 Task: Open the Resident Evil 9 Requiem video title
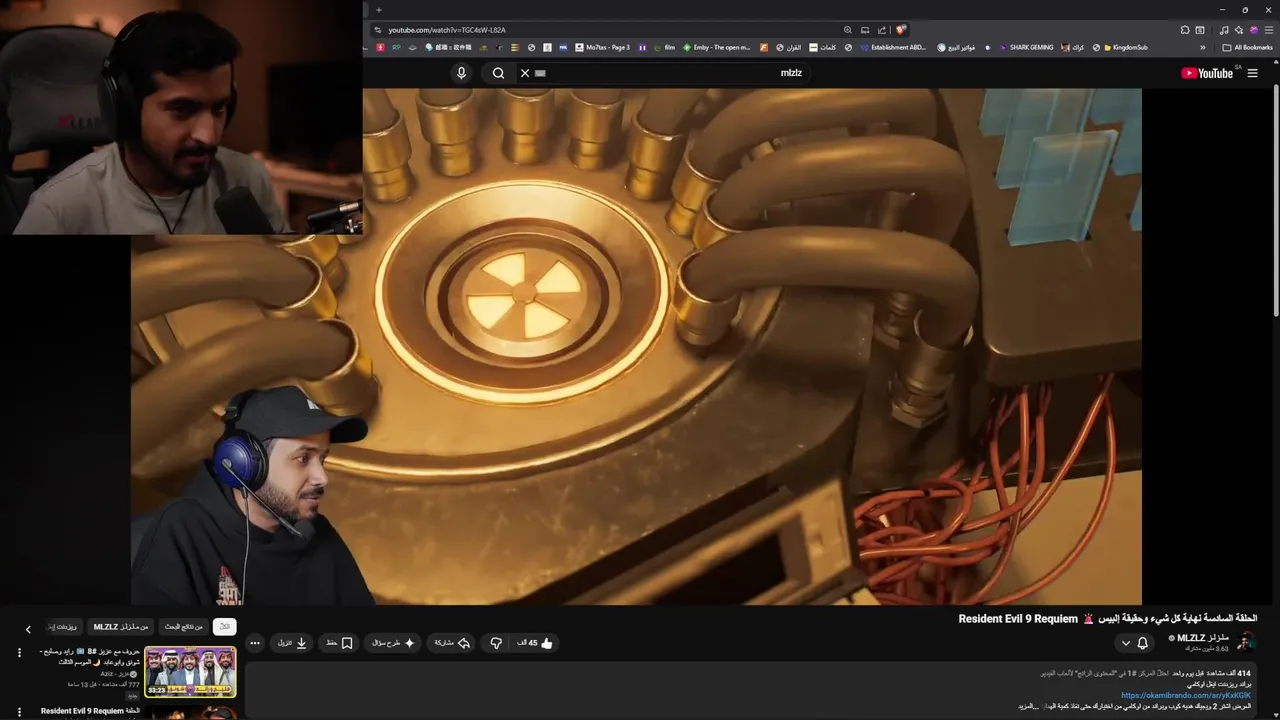1108,619
